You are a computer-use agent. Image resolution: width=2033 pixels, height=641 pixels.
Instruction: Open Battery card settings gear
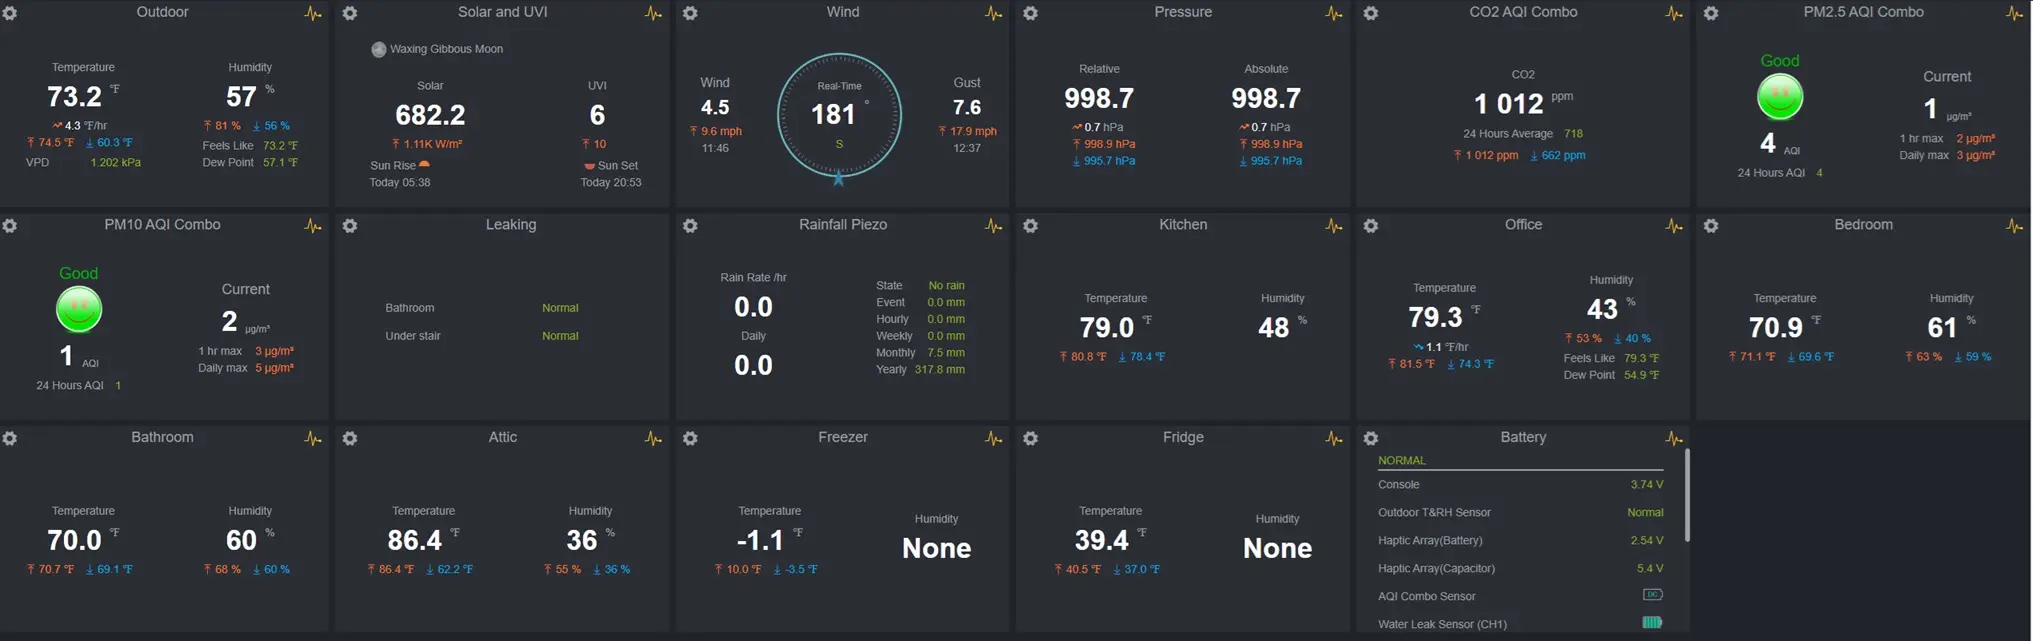(x=1371, y=438)
